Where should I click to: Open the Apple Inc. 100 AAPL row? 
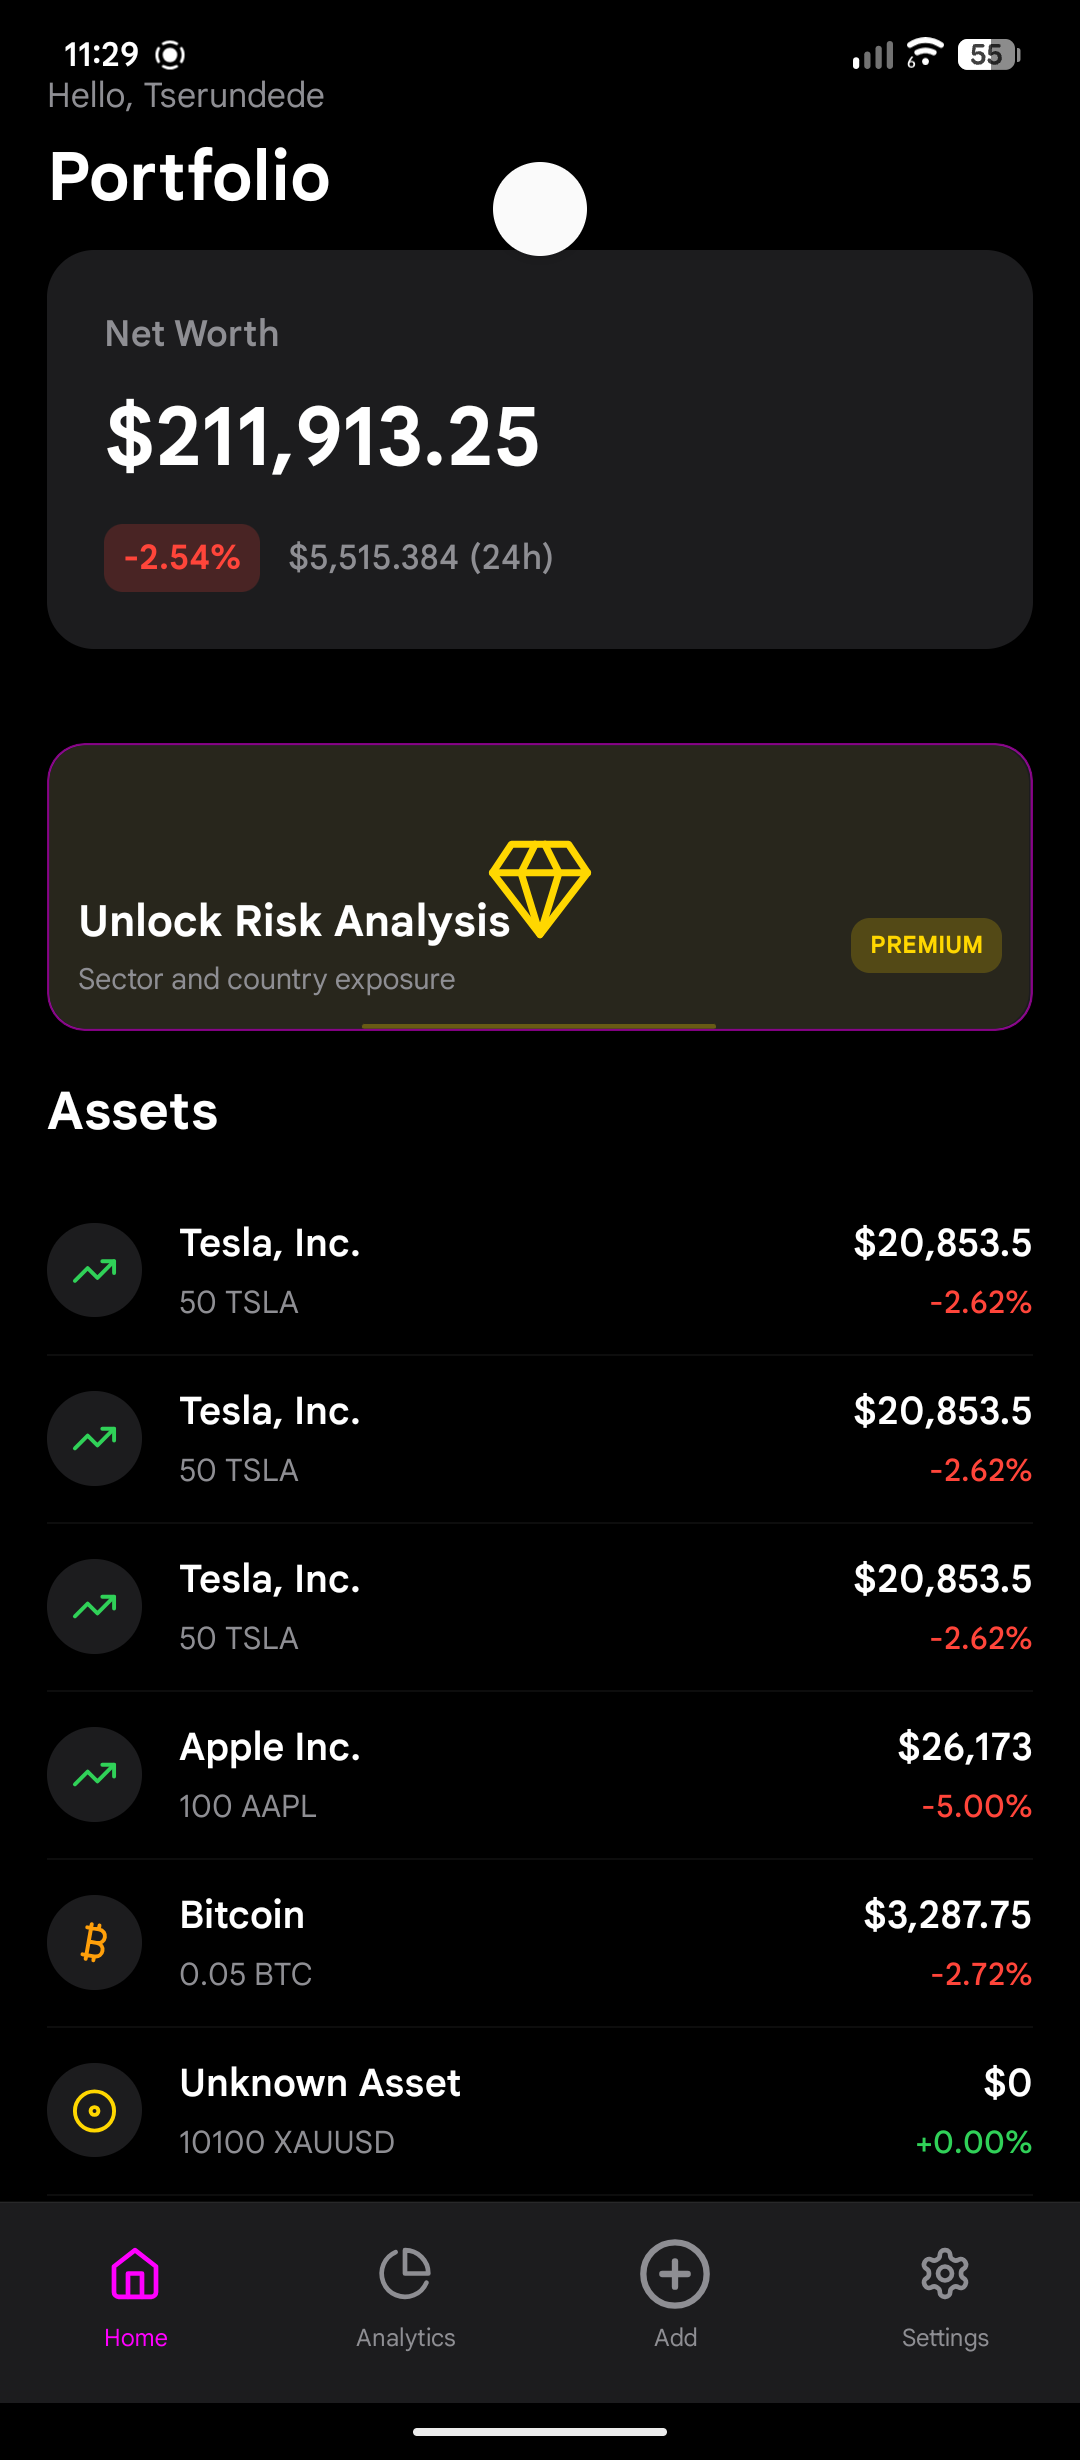pos(540,1775)
